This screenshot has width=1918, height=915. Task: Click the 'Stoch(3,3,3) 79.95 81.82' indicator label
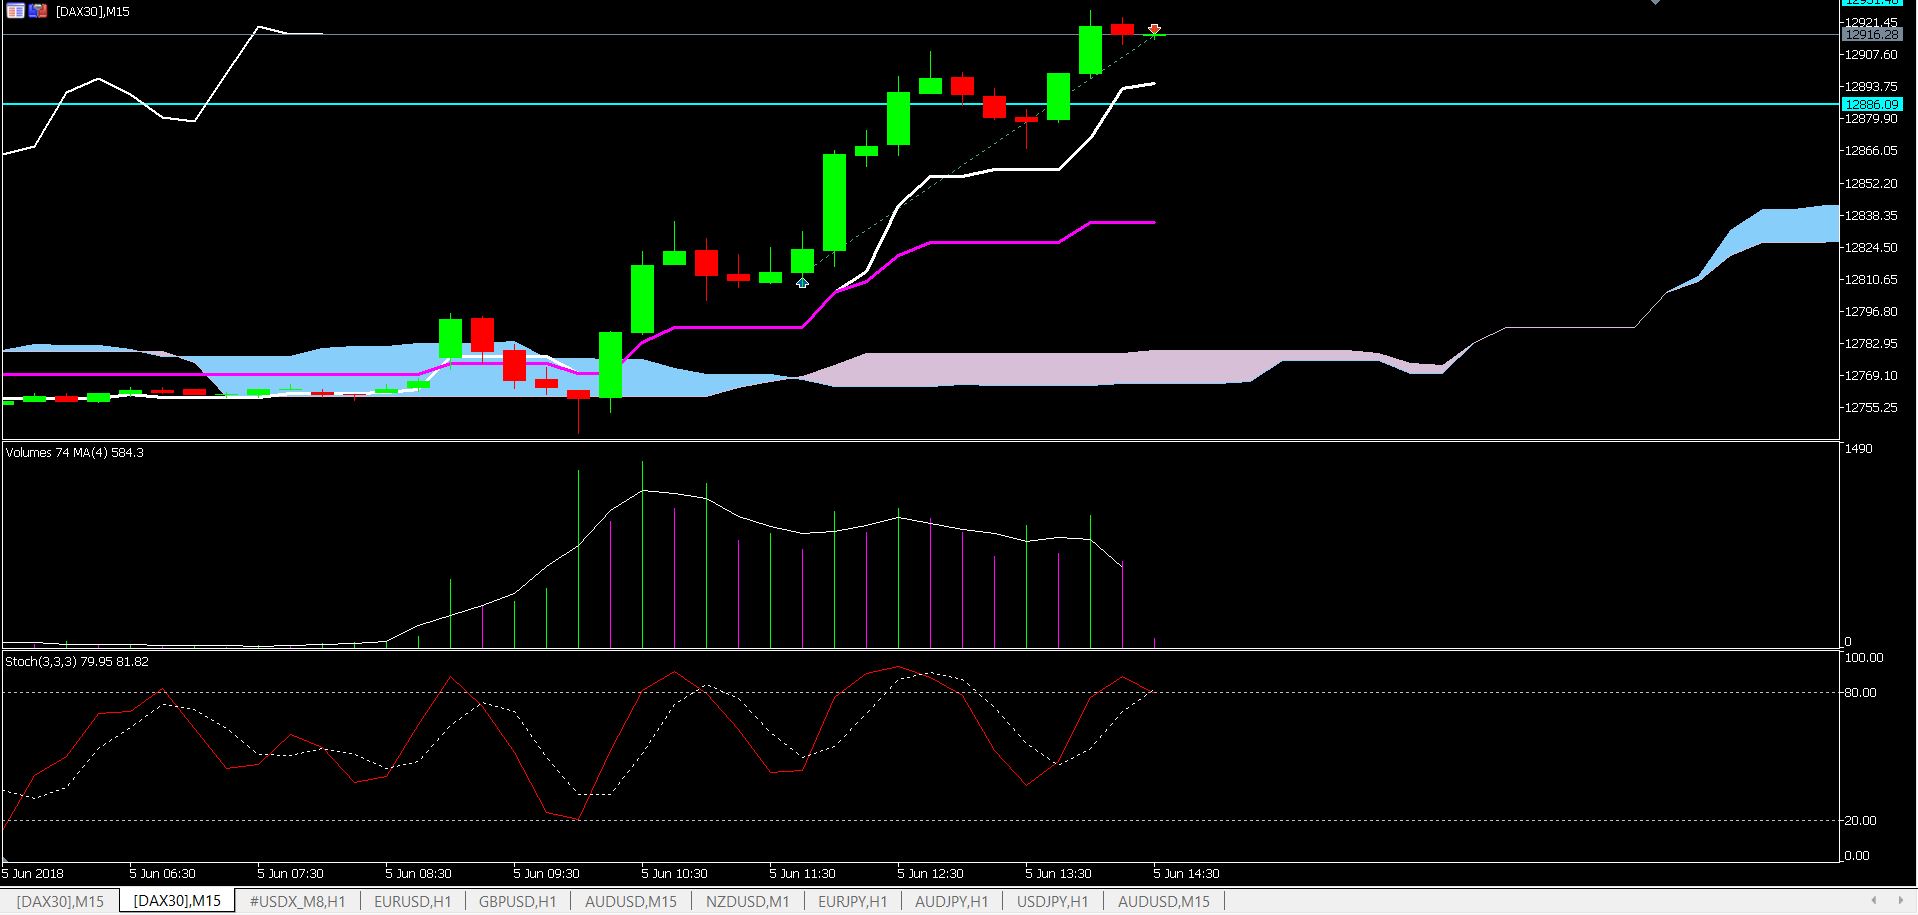click(77, 662)
